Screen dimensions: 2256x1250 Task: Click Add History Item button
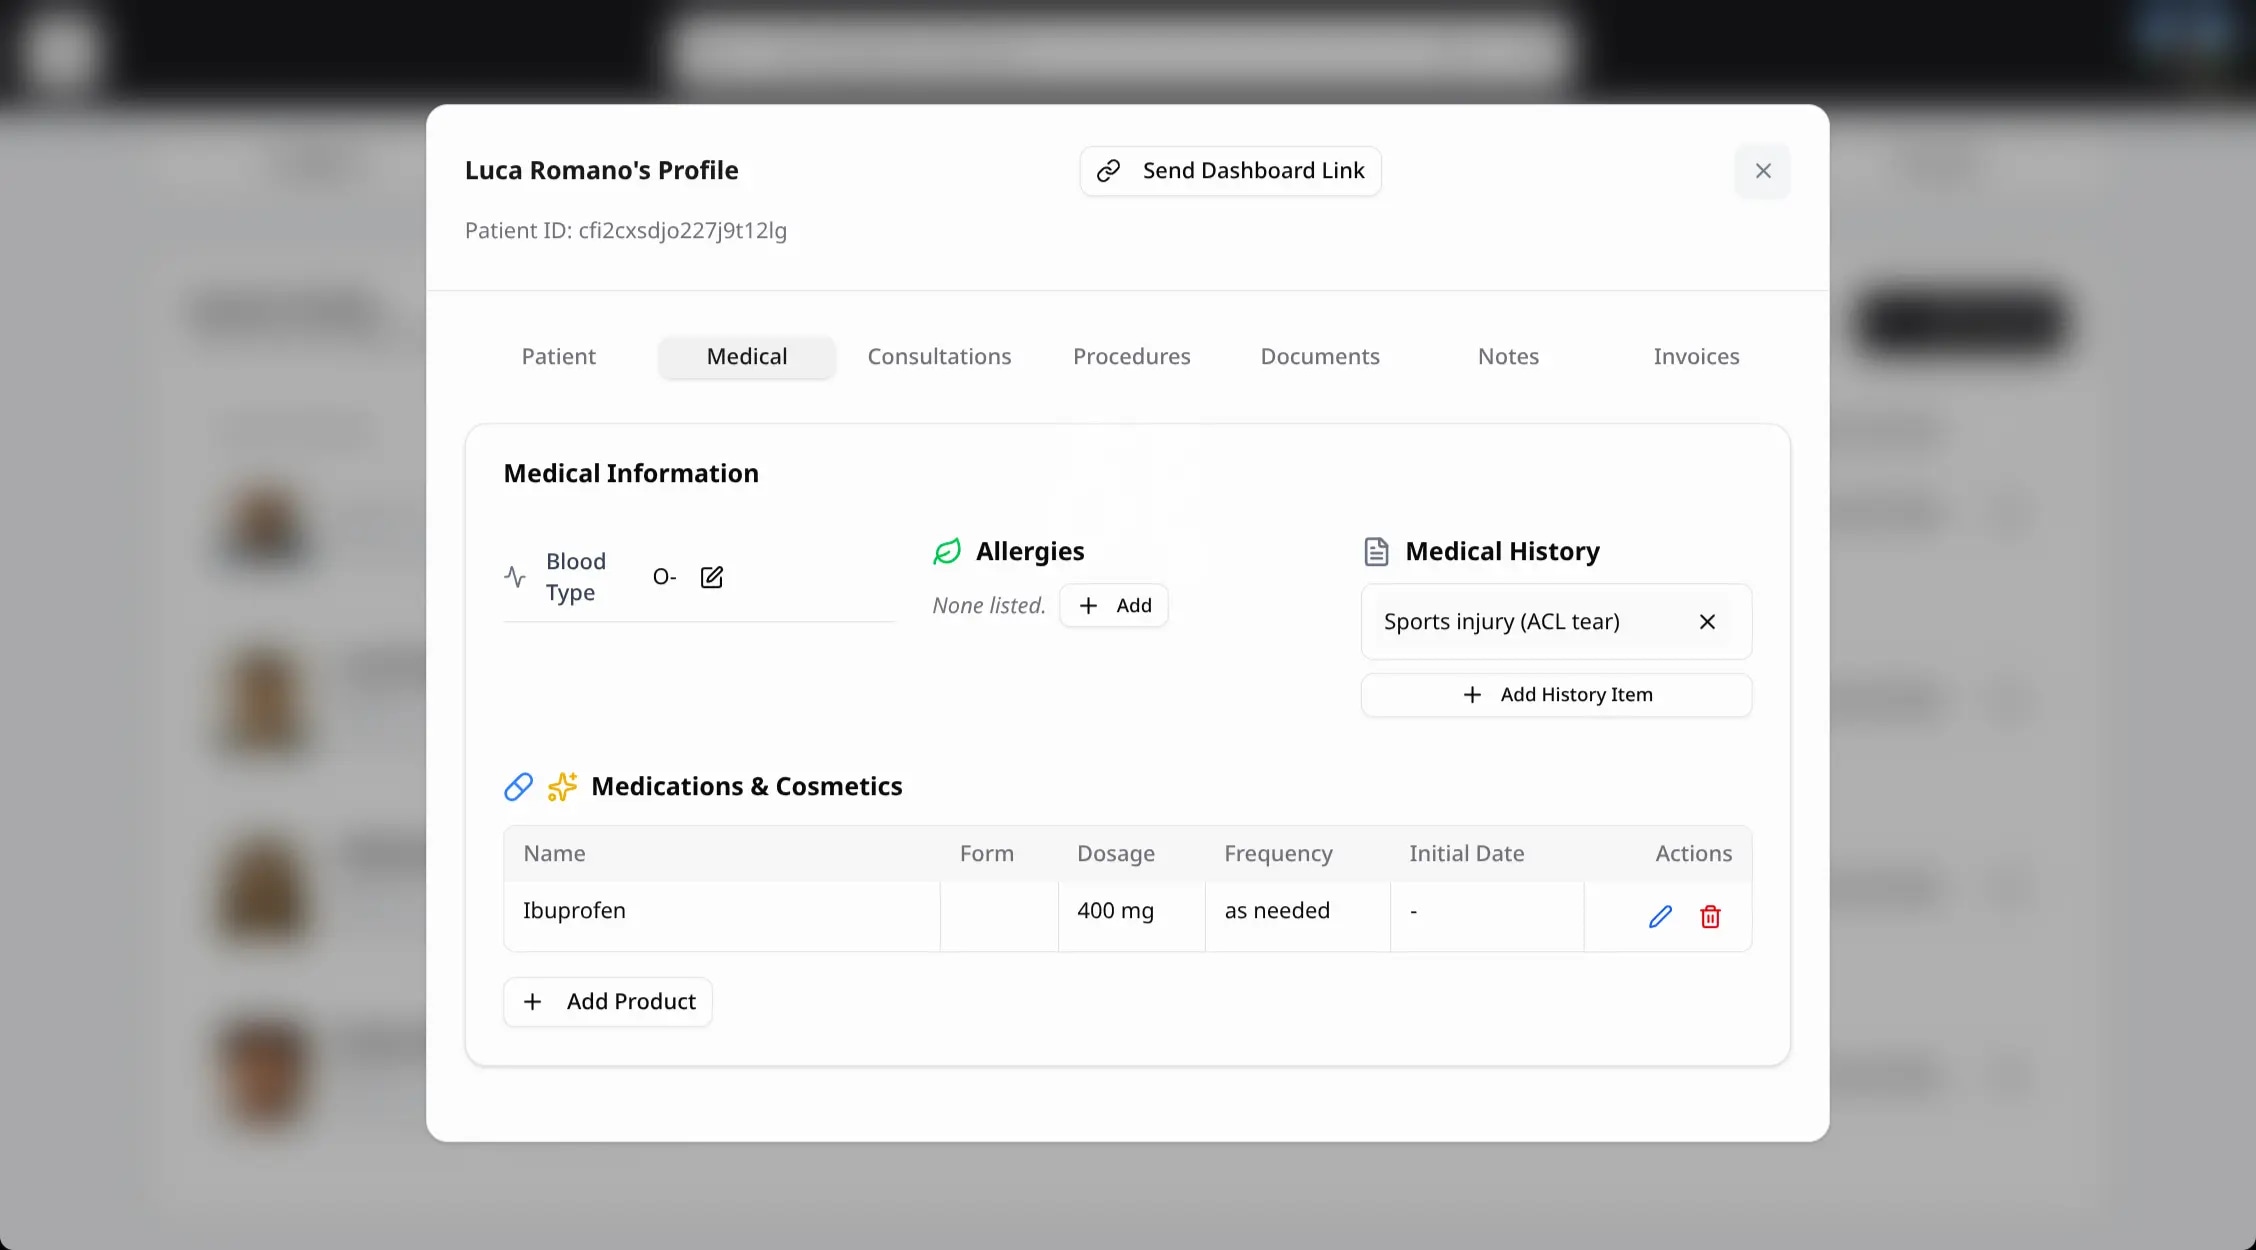tap(1556, 694)
